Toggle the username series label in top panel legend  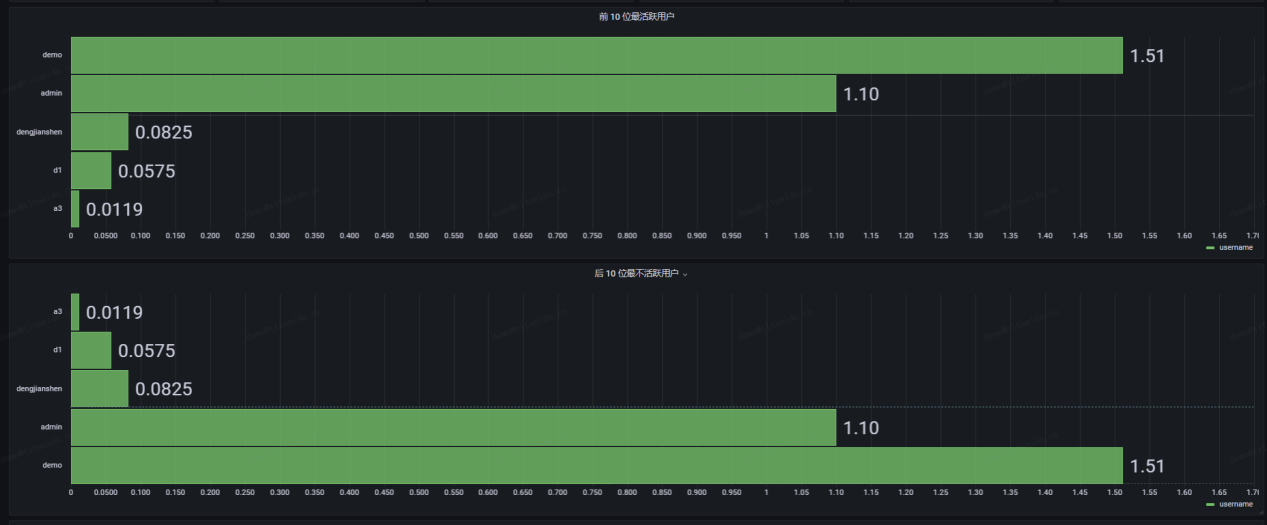(1236, 247)
